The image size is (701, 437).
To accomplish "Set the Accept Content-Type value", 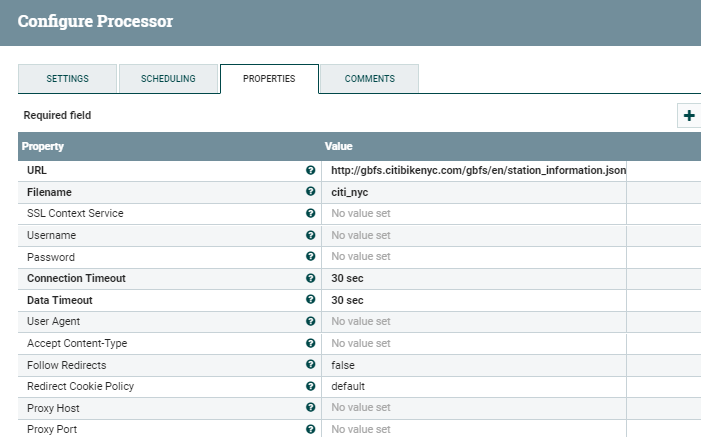I will click(x=474, y=344).
